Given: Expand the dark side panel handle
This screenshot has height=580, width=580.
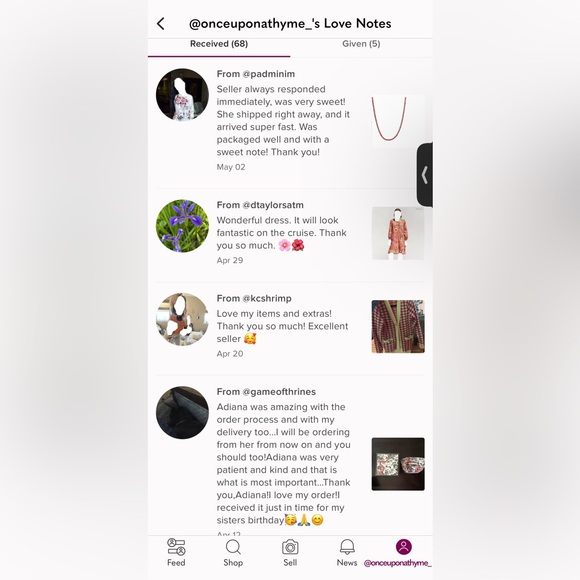Looking at the screenshot, I should click(425, 175).
